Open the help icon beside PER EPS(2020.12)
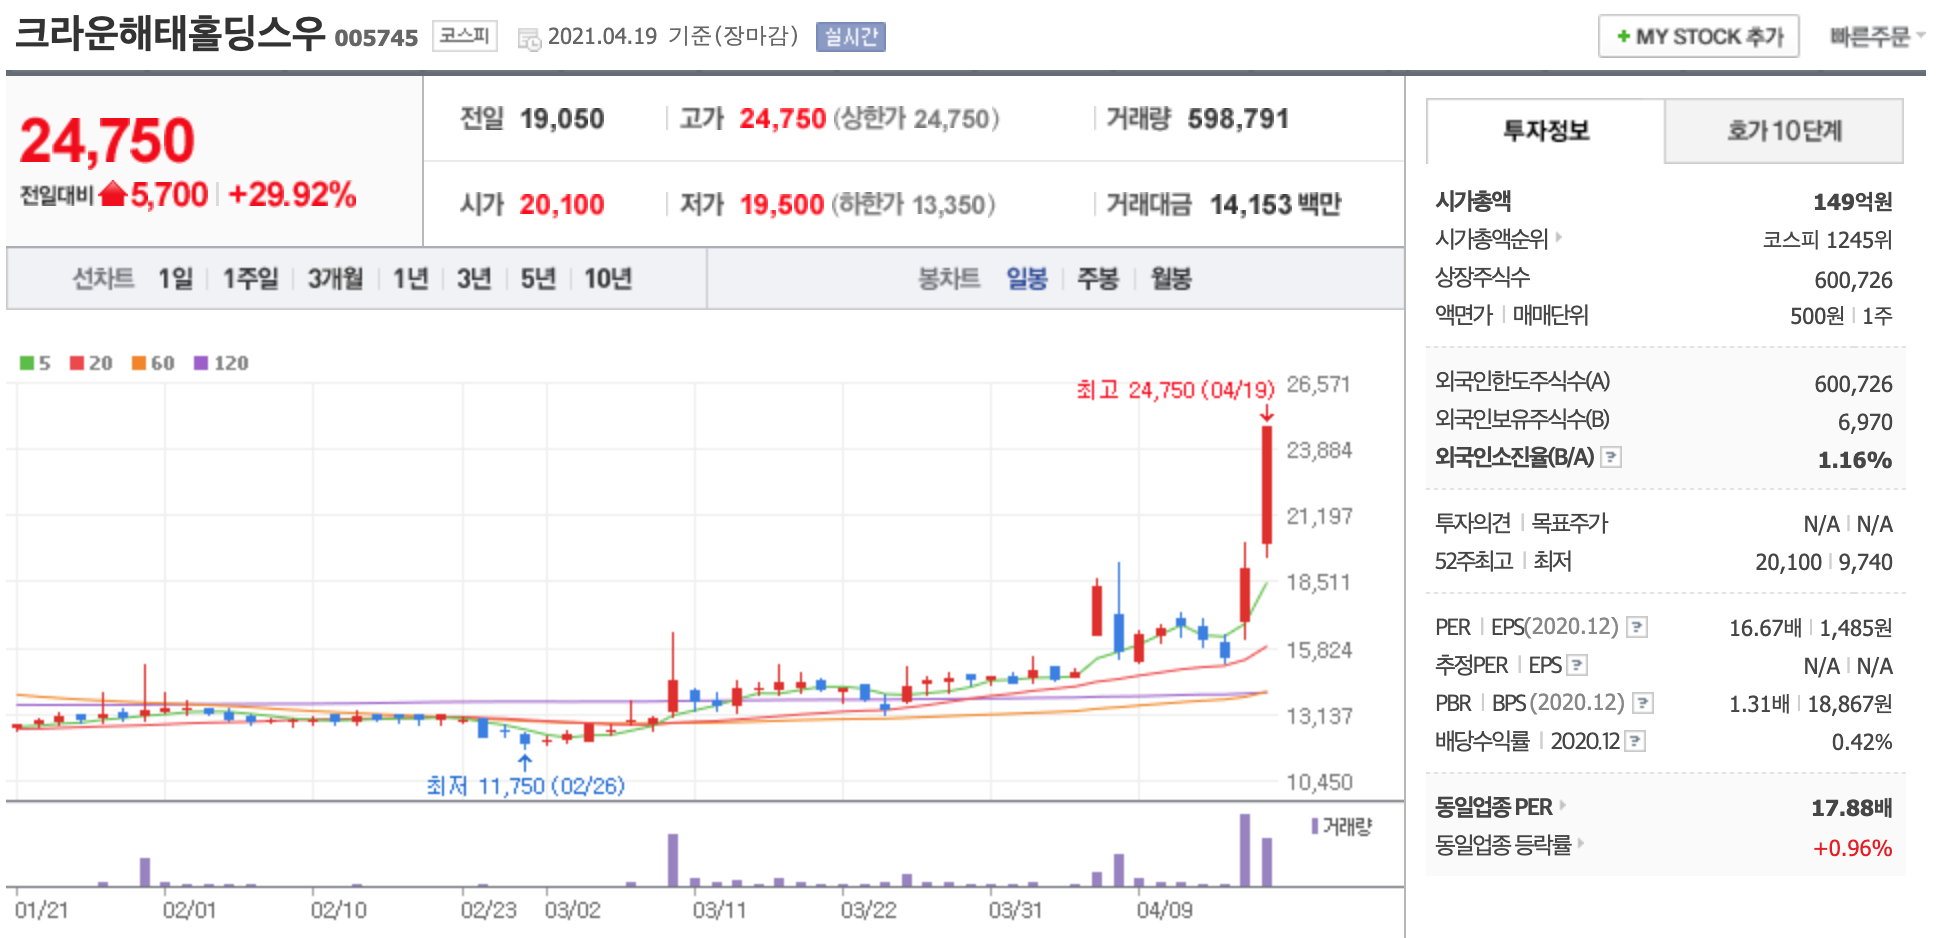Viewport: 1940px width, 938px height. click(x=1637, y=627)
